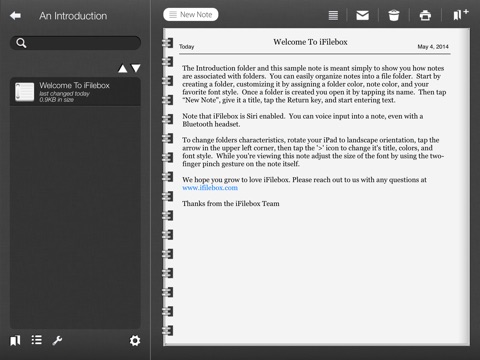Delete the note with trash icon
The width and height of the screenshot is (480, 360).
point(394,15)
